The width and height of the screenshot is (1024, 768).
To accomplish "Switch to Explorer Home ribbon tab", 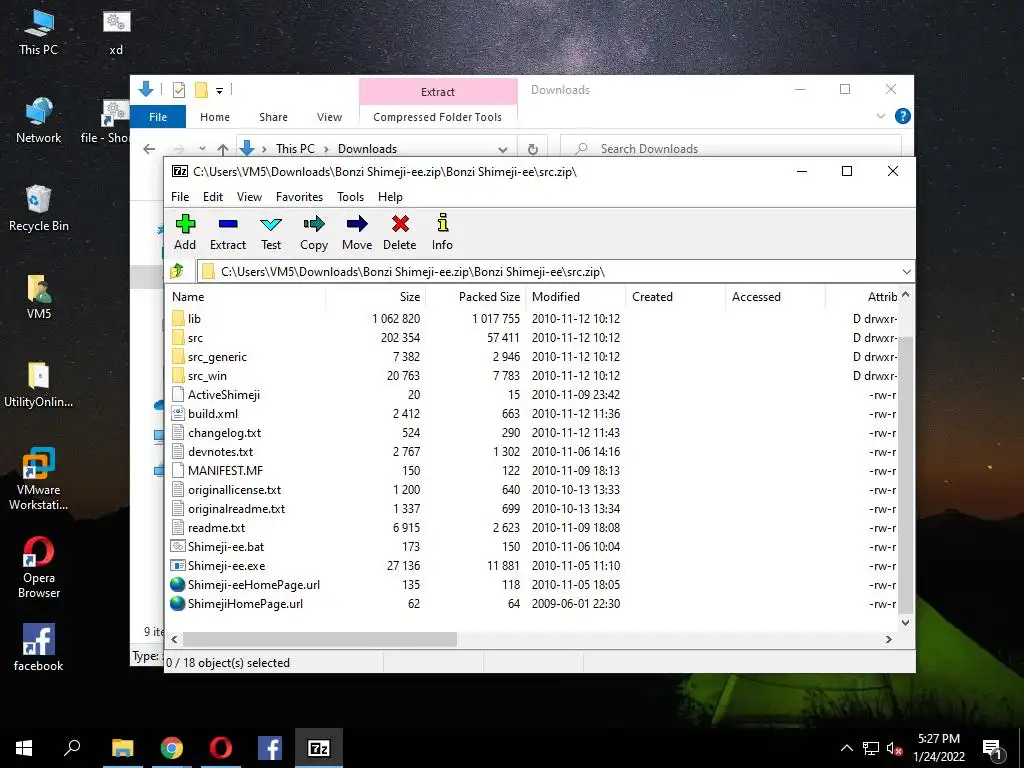I will (x=215, y=117).
